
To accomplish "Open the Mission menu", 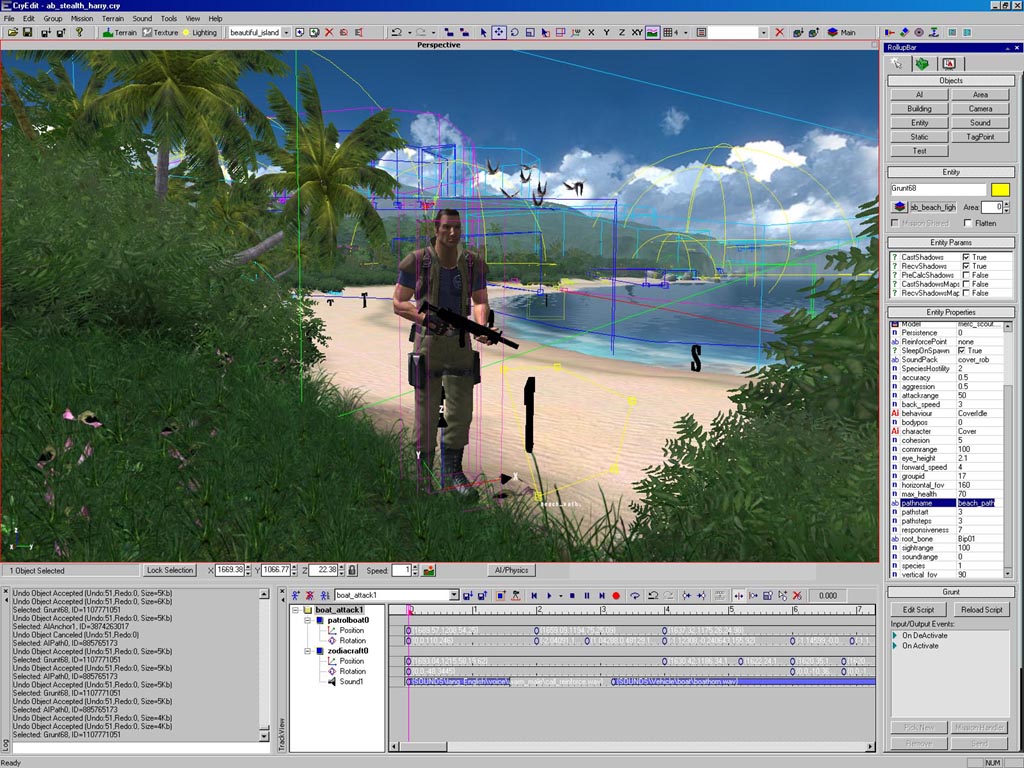I will (x=82, y=18).
